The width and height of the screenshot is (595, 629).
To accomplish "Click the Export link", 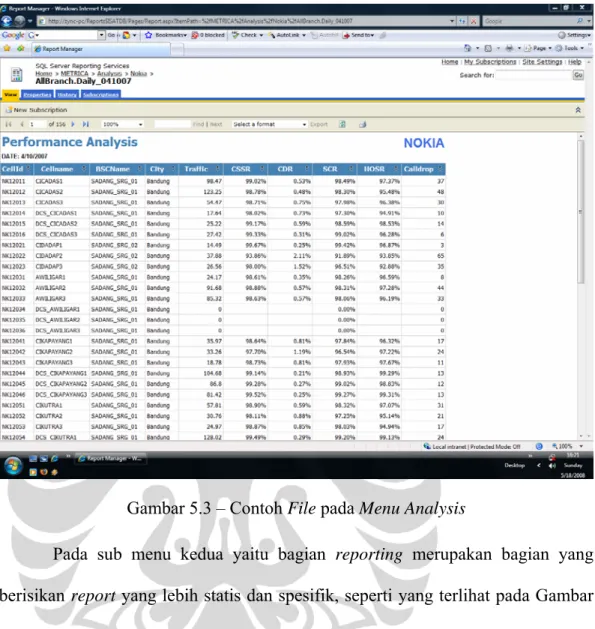I will click(319, 124).
